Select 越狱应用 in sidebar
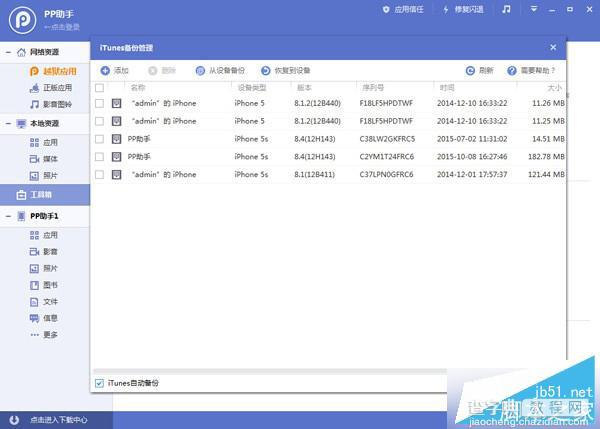The height and width of the screenshot is (429, 600). [53, 71]
